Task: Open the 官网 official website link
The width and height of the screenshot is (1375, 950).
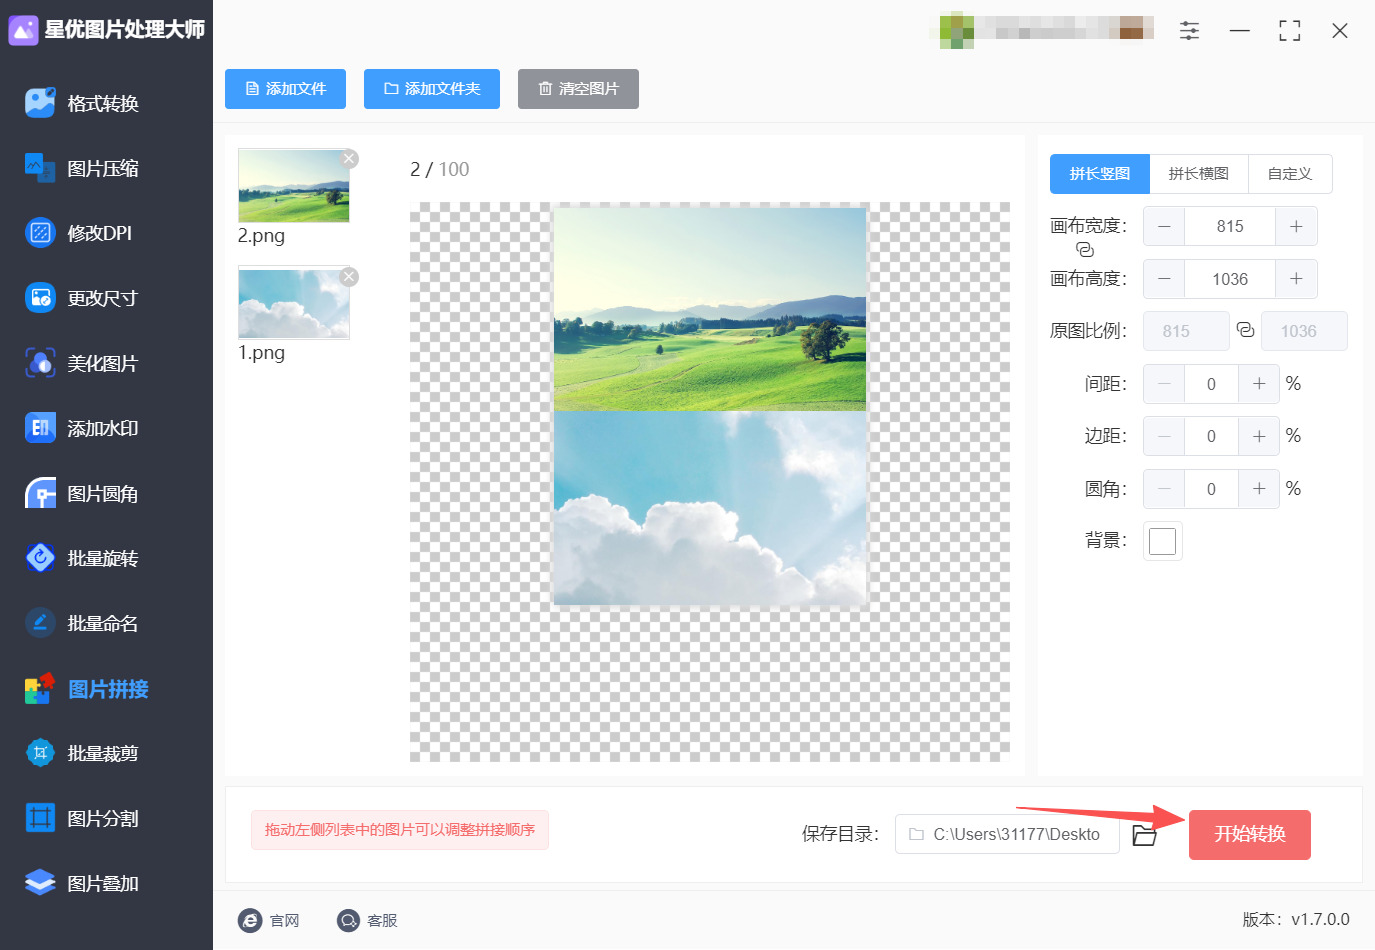Action: click(x=270, y=920)
